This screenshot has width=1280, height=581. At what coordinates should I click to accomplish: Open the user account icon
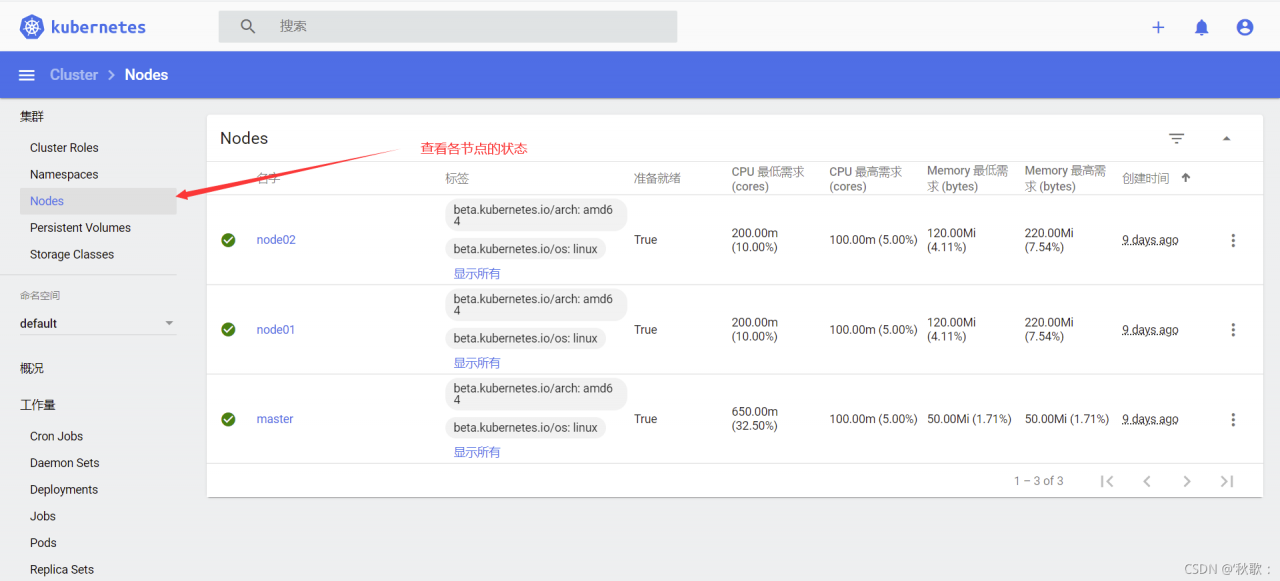[1245, 27]
